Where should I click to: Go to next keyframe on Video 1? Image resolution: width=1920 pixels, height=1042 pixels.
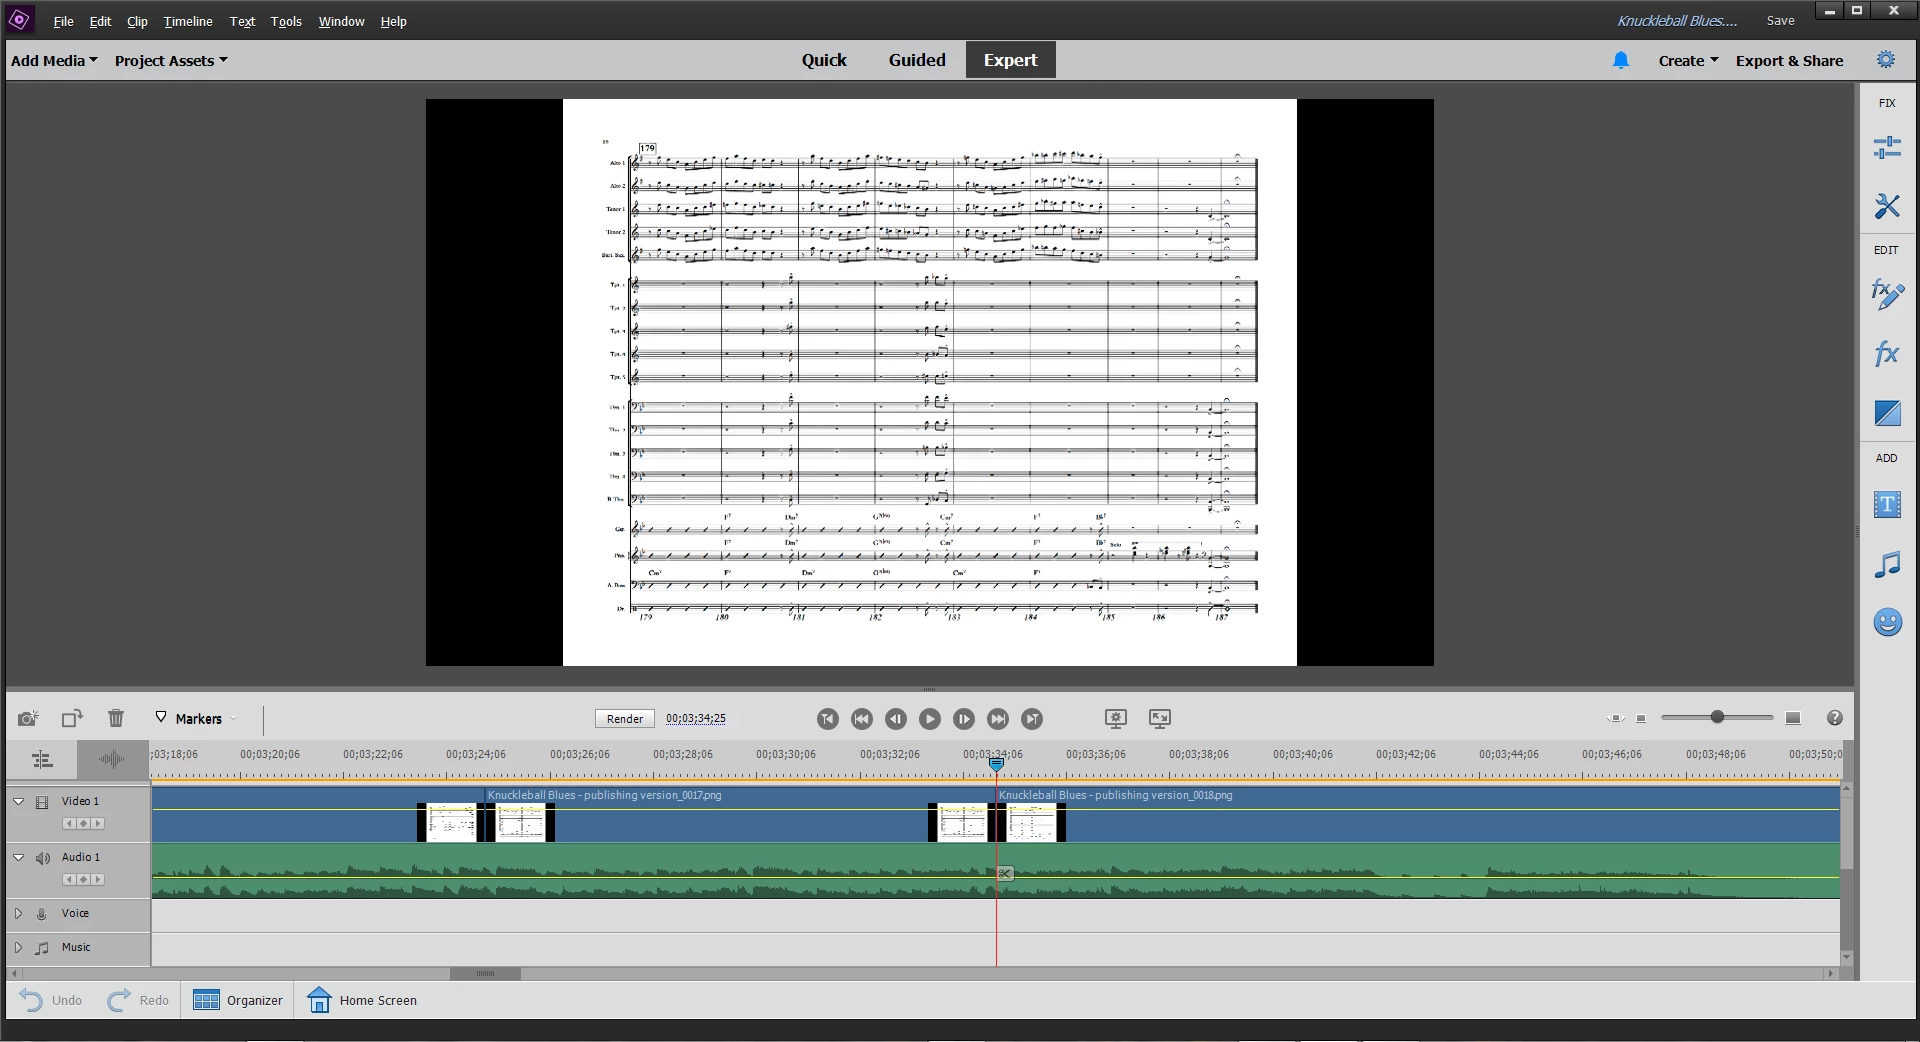(x=98, y=824)
